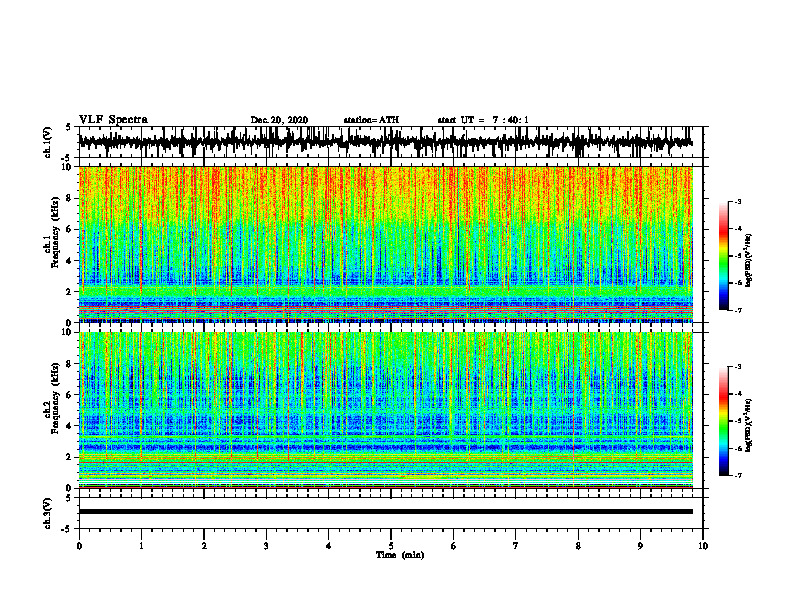Click inside the ch.2 spectrogram panel
The height and width of the screenshot is (612, 792).
[385, 410]
